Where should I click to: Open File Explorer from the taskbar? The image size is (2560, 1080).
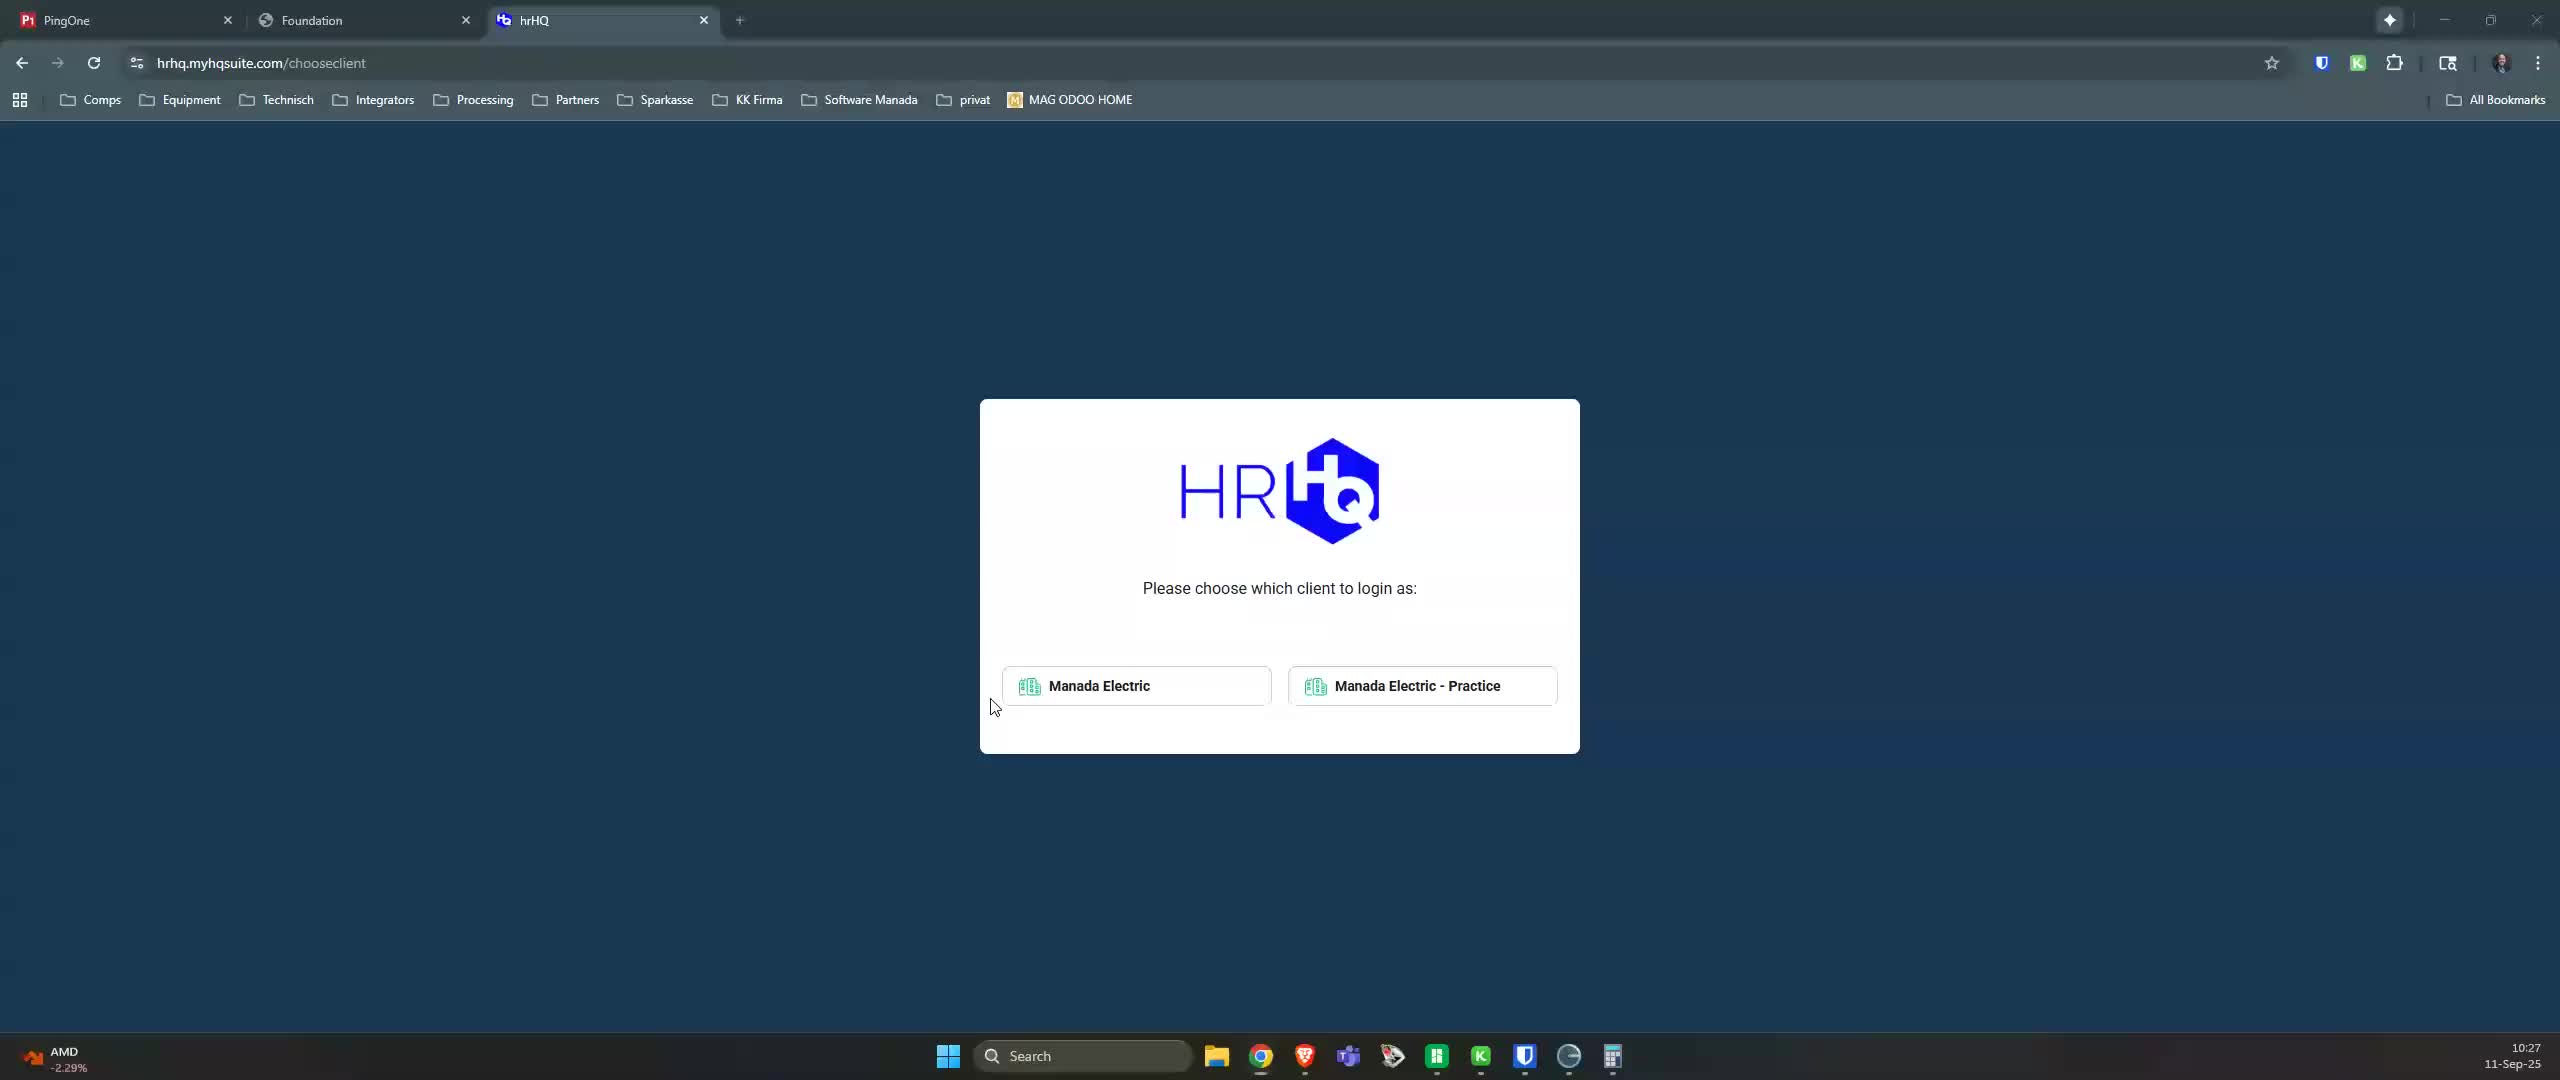pyautogui.click(x=1217, y=1056)
